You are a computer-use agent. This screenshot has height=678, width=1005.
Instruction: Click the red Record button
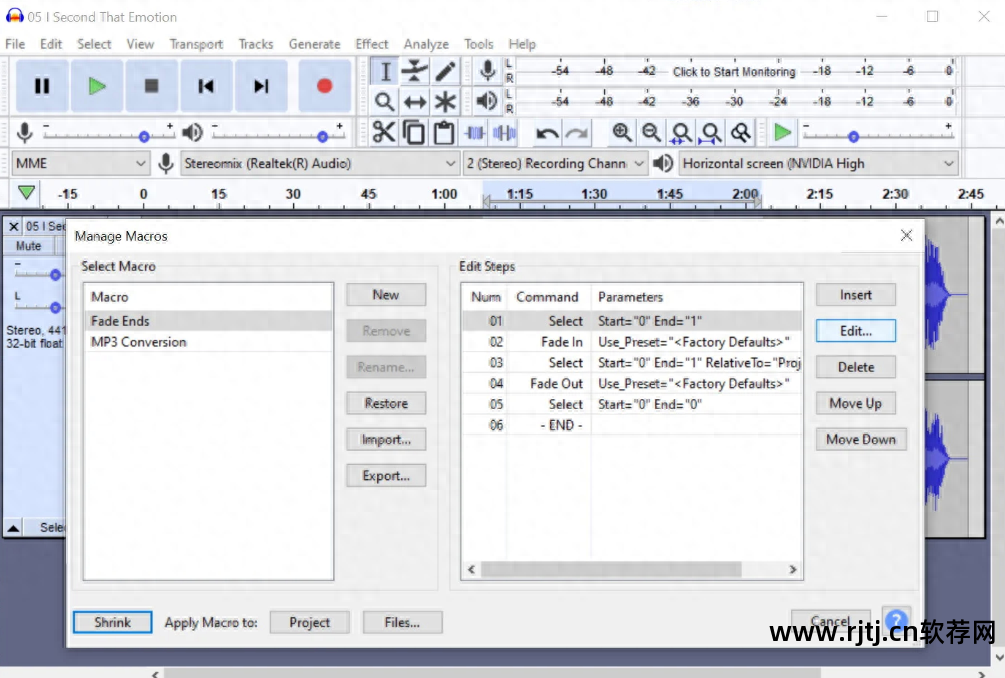click(x=324, y=86)
